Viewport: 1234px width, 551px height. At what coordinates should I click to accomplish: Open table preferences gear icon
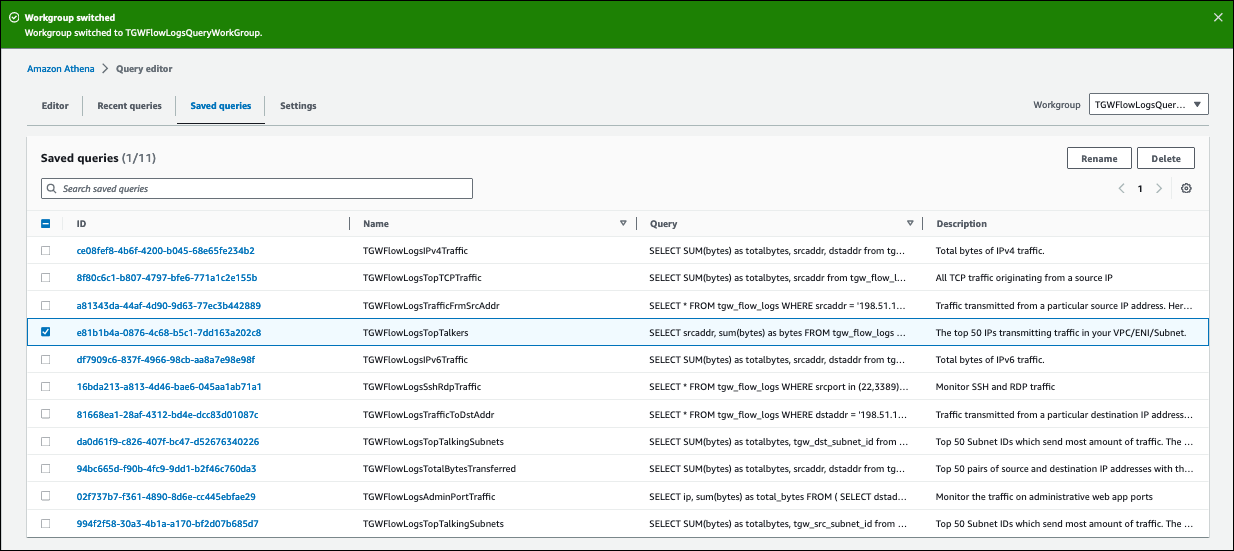point(1186,188)
